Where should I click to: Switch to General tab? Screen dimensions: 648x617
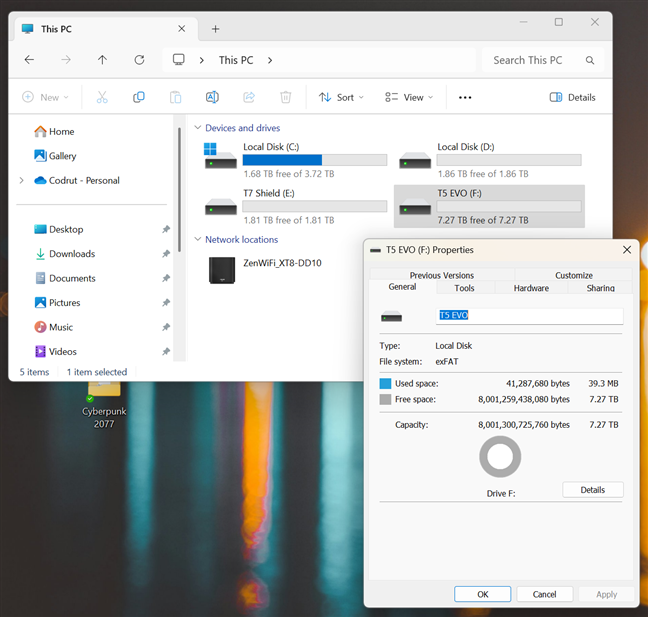pyautogui.click(x=403, y=287)
